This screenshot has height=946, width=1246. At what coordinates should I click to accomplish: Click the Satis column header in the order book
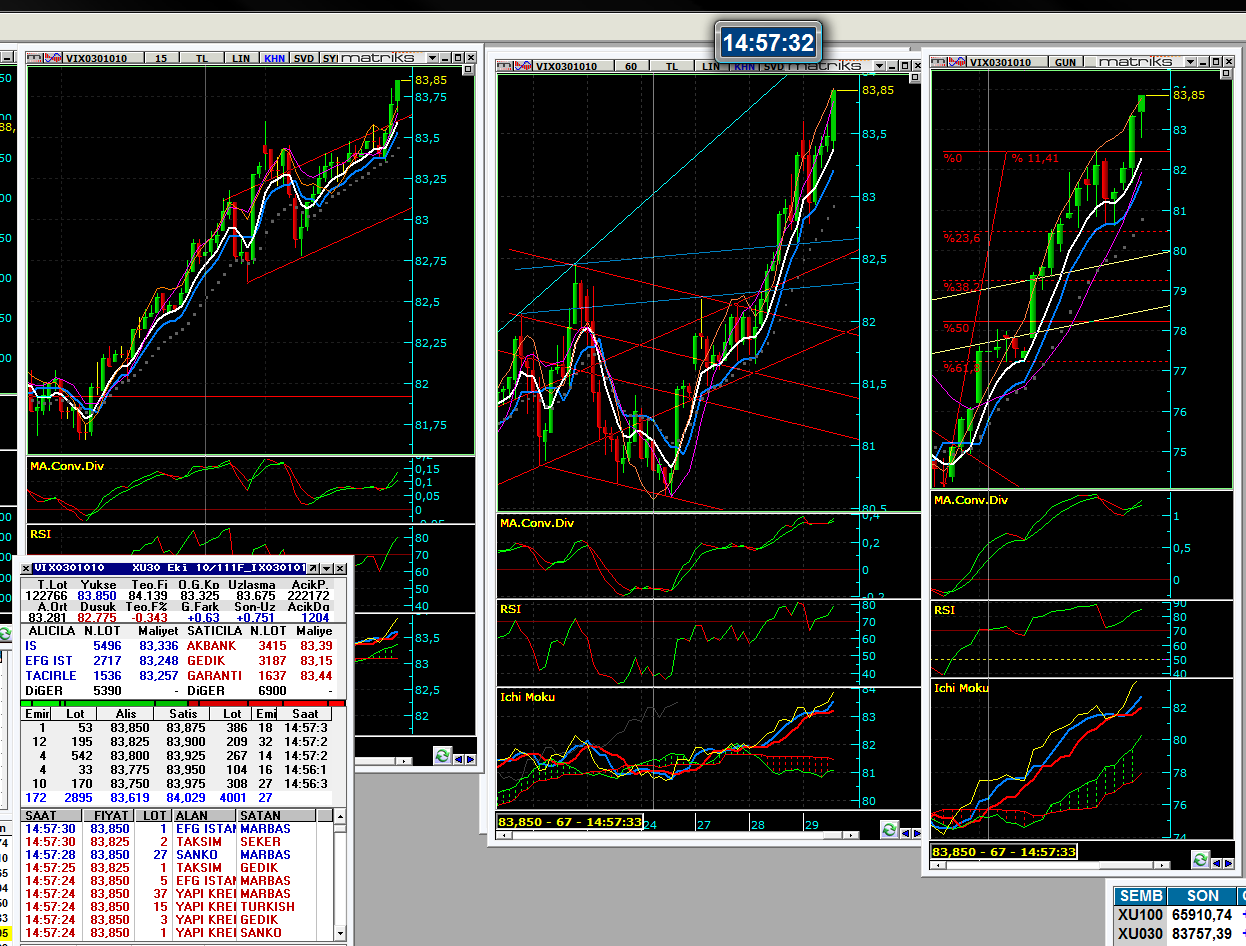click(x=181, y=714)
